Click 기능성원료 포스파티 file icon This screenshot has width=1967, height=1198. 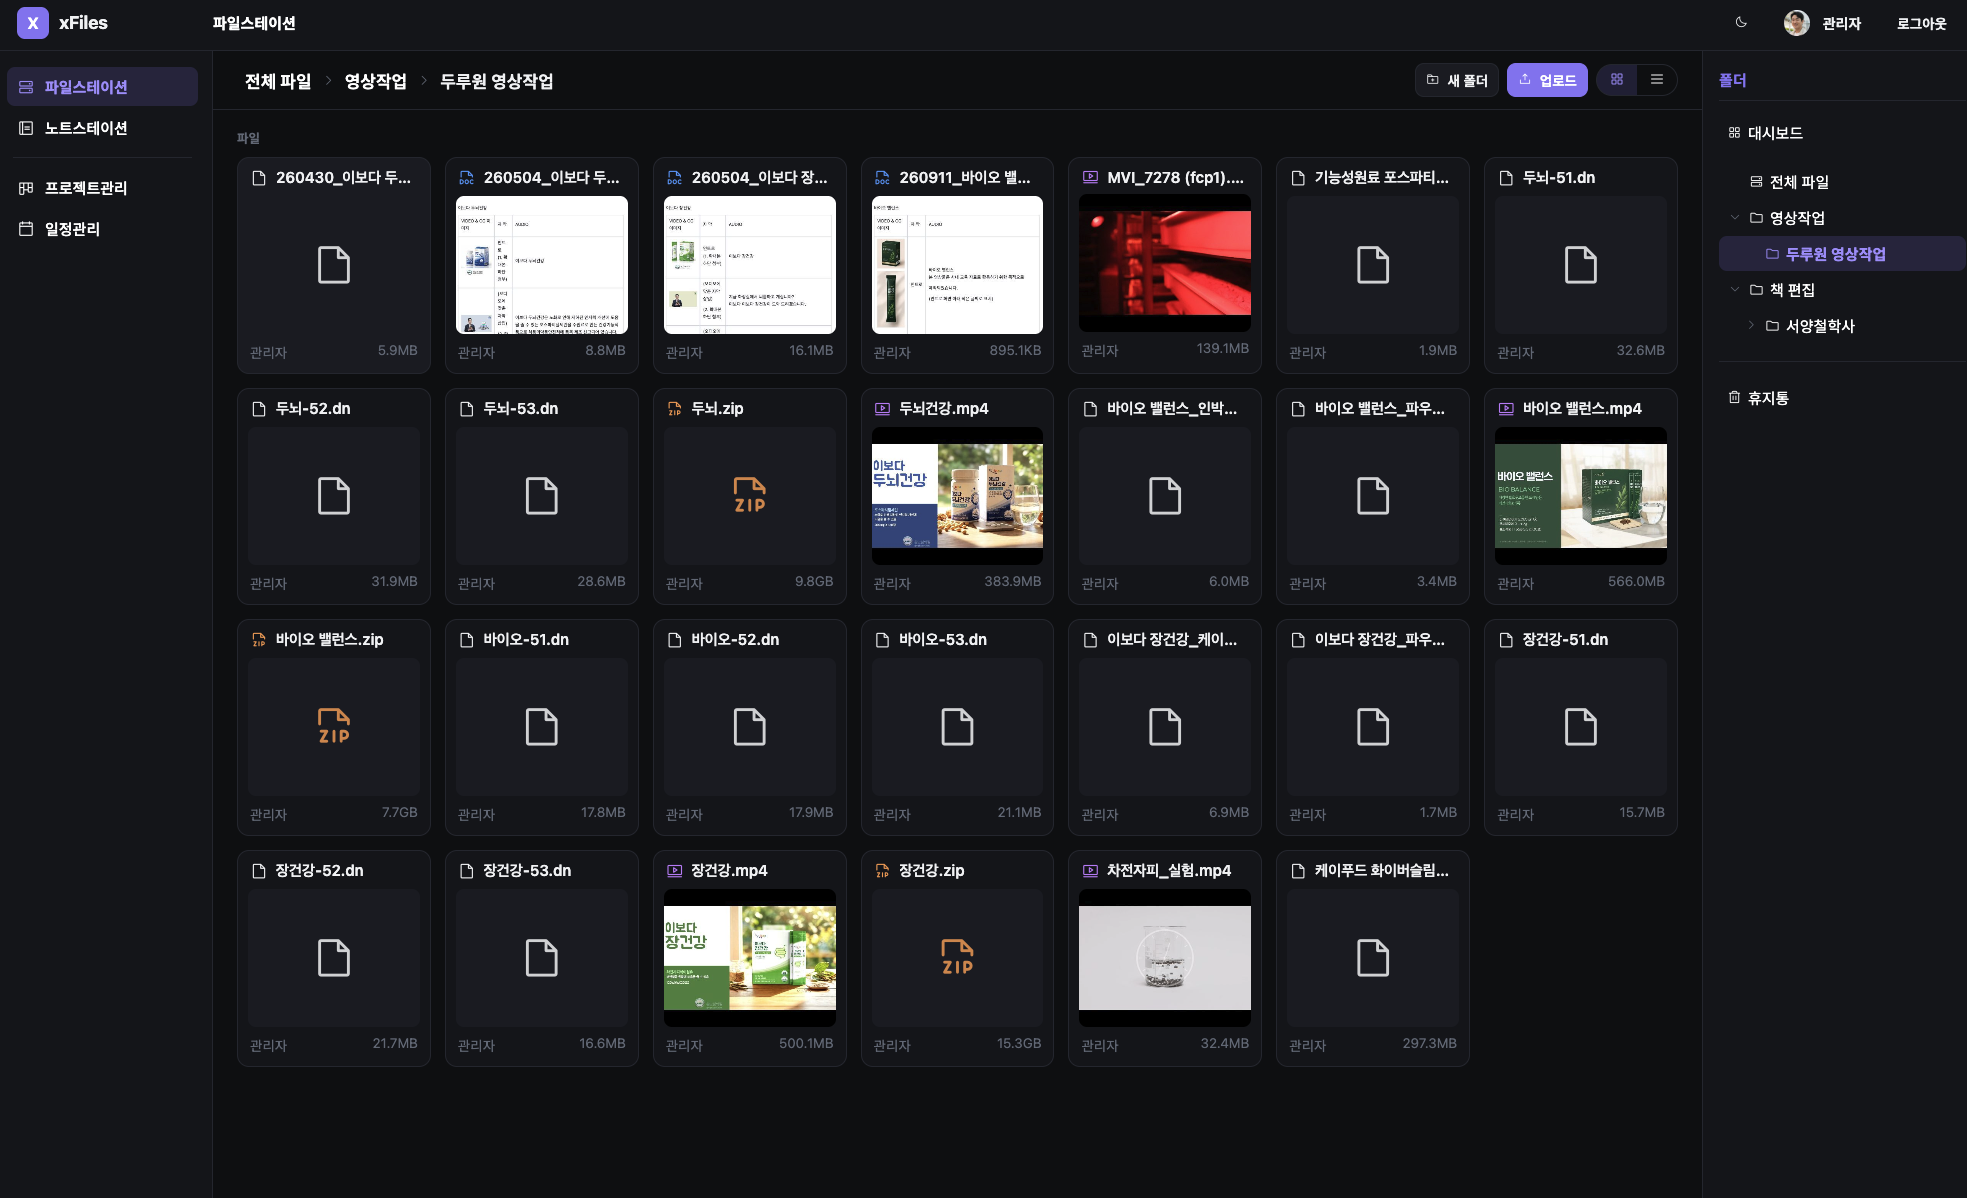point(1373,265)
